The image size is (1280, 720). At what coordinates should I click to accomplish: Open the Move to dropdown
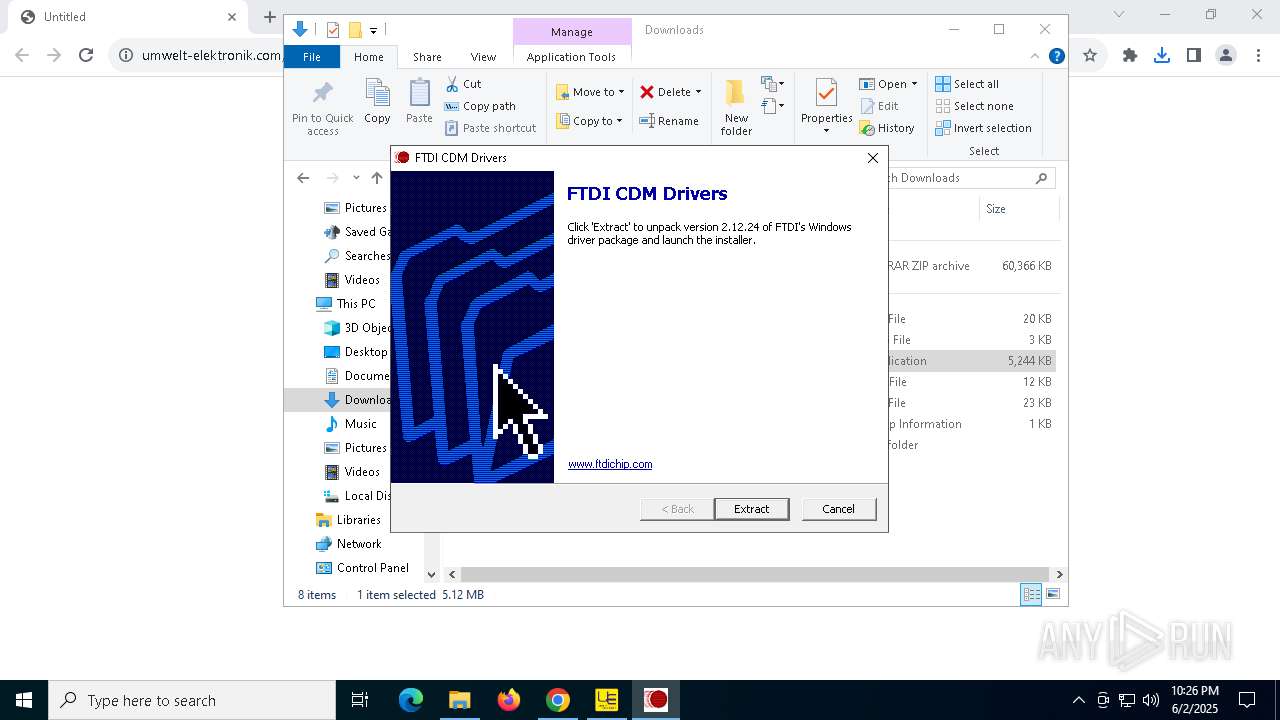click(x=590, y=92)
